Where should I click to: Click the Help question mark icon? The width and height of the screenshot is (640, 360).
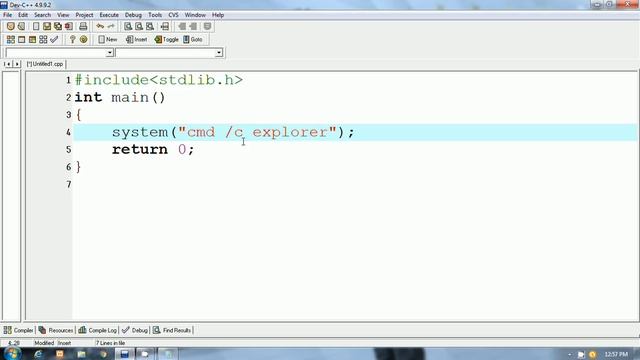point(72,40)
